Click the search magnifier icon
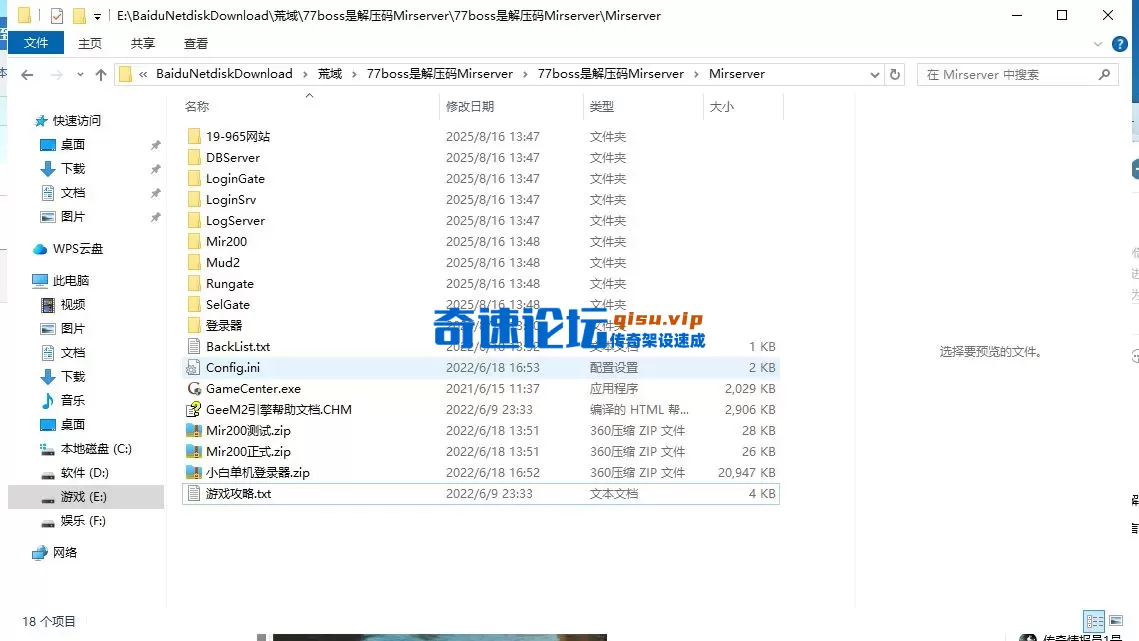Image resolution: width=1139 pixels, height=641 pixels. tap(1103, 74)
